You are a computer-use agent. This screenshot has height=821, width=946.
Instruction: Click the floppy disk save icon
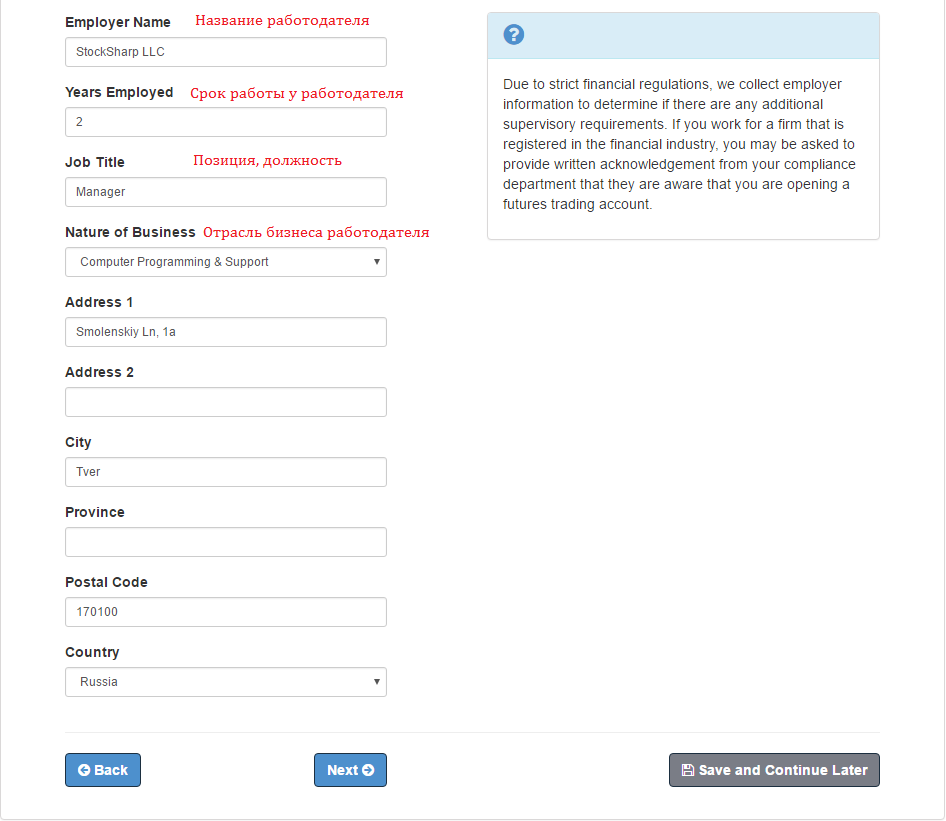687,770
